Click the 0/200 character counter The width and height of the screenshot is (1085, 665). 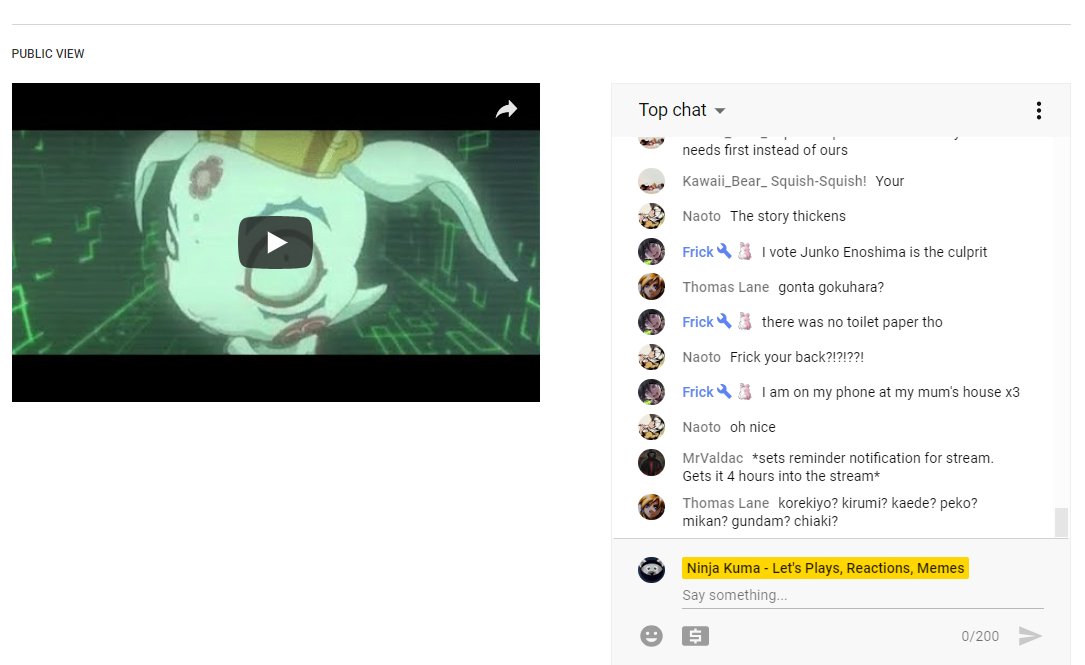tap(980, 636)
